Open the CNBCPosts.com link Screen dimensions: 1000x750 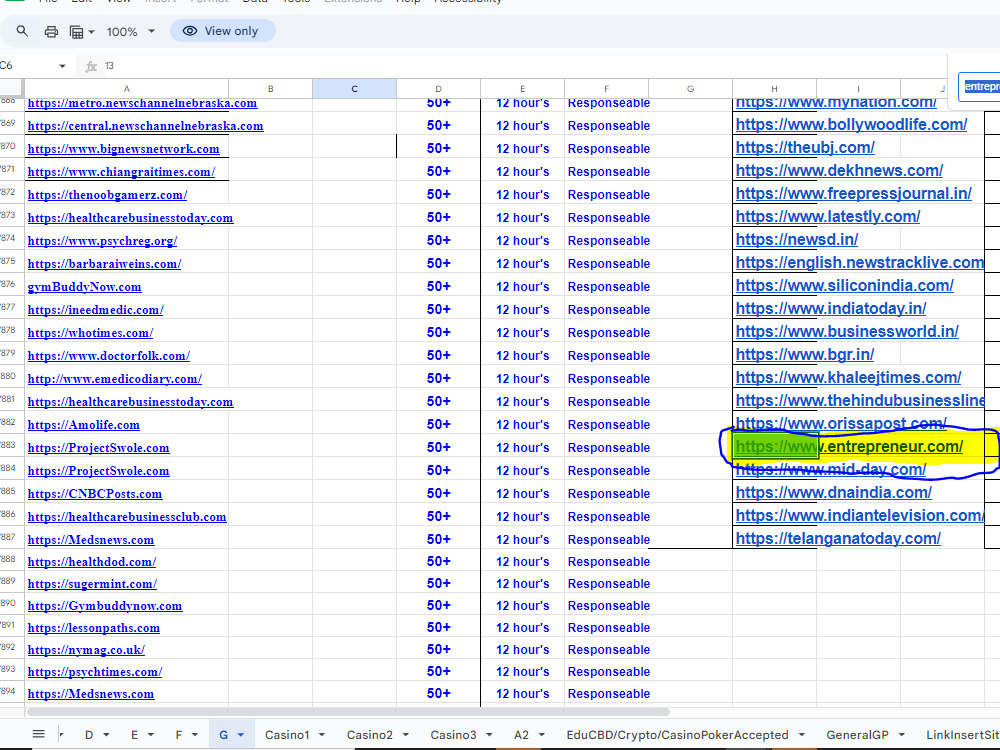click(x=94, y=494)
